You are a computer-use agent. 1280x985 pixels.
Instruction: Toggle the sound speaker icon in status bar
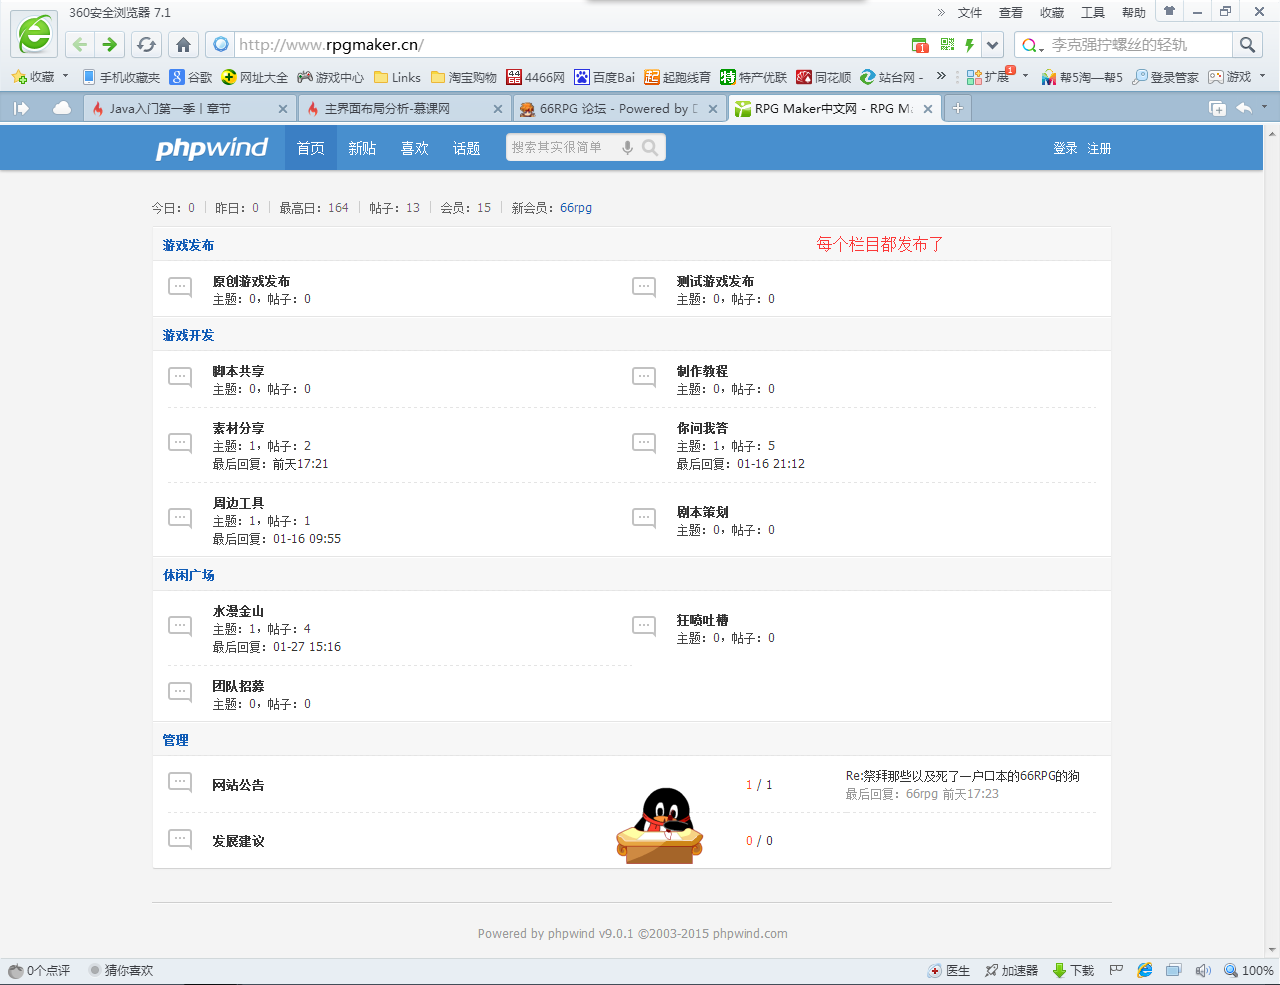tap(1203, 970)
